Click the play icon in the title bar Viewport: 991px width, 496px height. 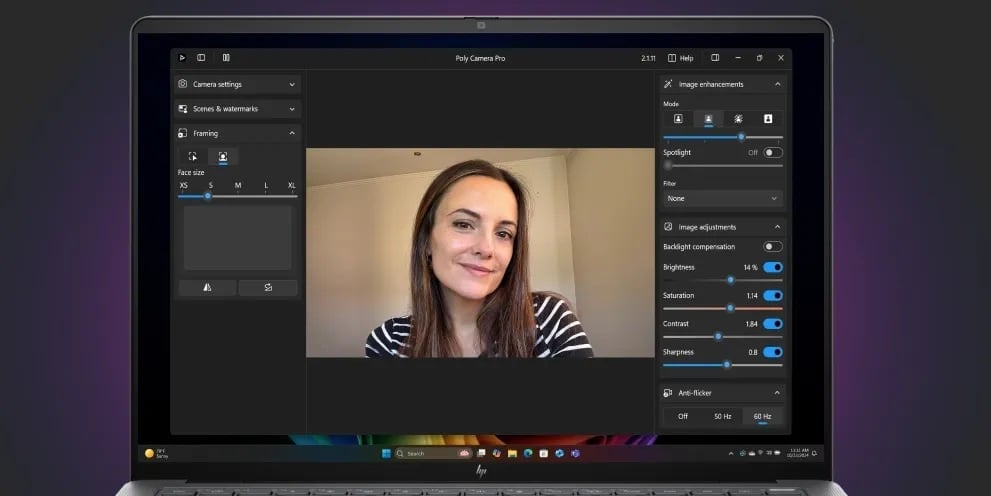coord(181,58)
